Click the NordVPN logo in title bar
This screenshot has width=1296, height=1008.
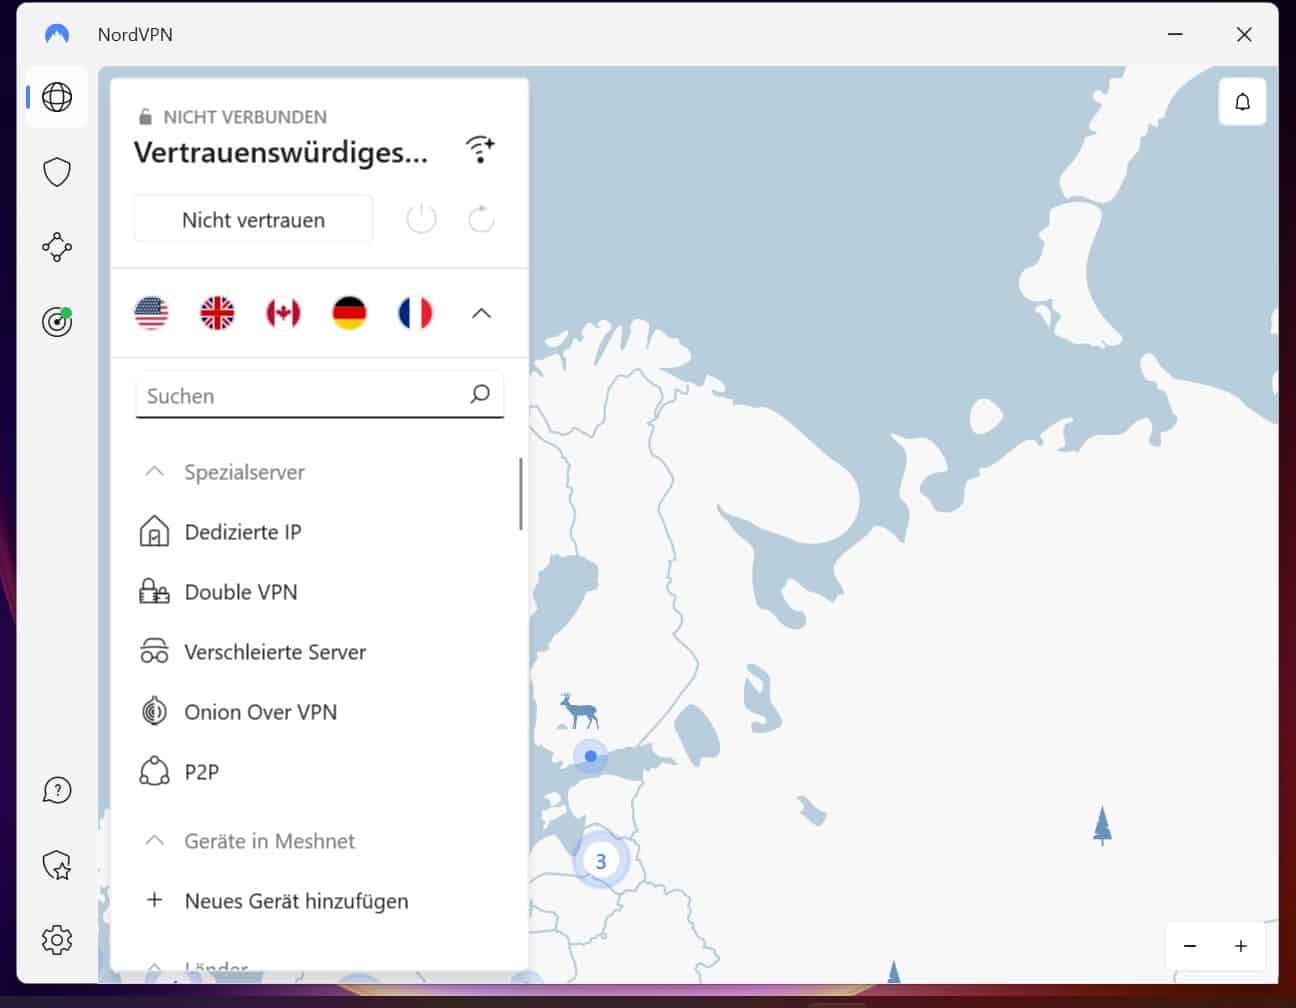[57, 34]
